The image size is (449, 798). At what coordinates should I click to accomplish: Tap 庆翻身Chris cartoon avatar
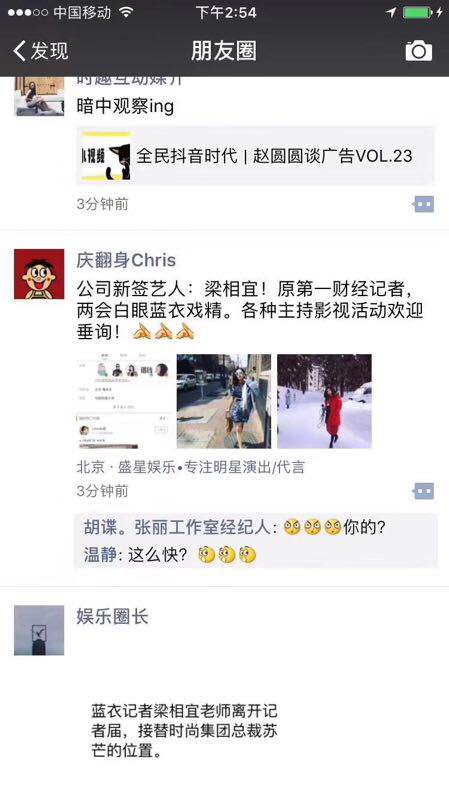(x=39, y=274)
